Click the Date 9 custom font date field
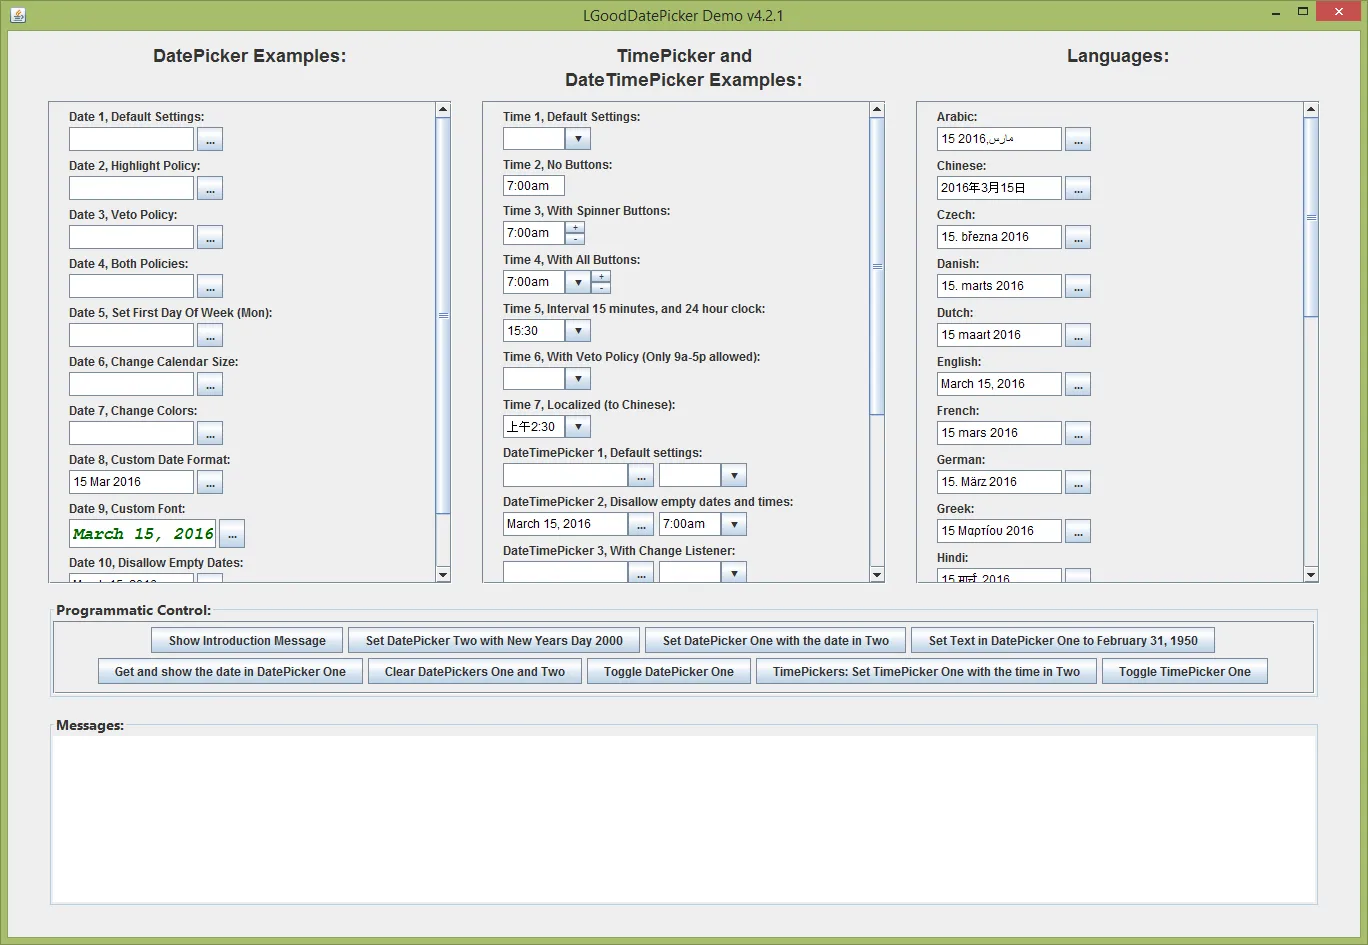This screenshot has width=1368, height=945. (x=142, y=534)
